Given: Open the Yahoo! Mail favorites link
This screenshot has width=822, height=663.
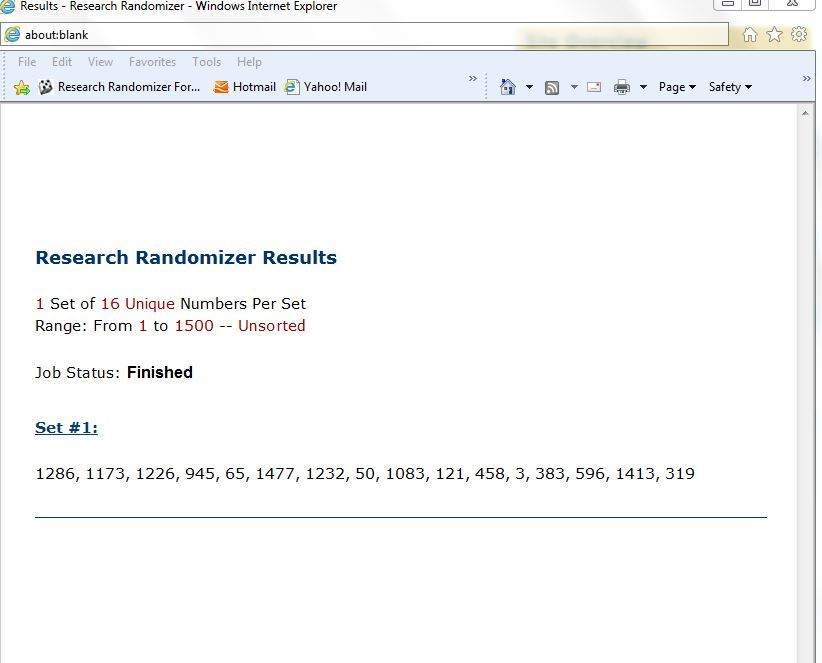Looking at the screenshot, I should pos(326,87).
